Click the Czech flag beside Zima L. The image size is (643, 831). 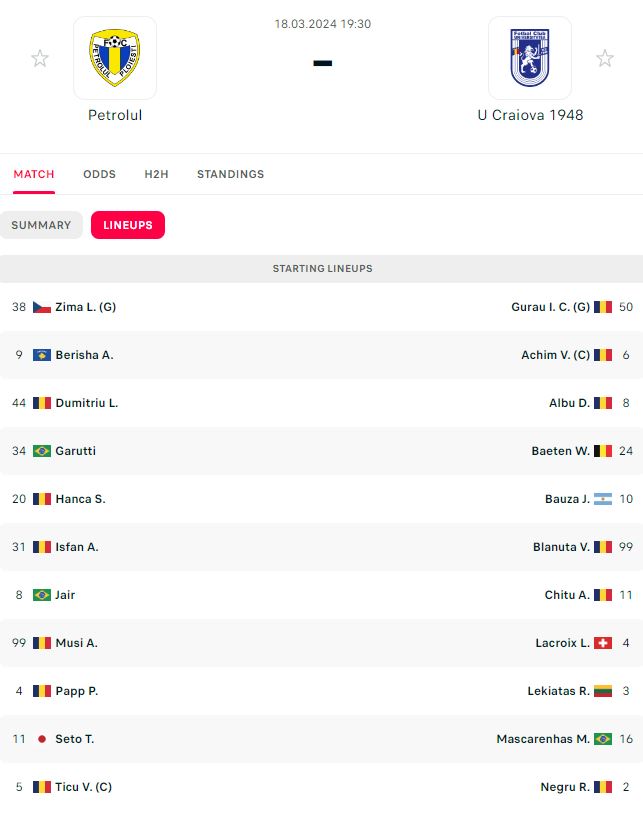[x=42, y=307]
